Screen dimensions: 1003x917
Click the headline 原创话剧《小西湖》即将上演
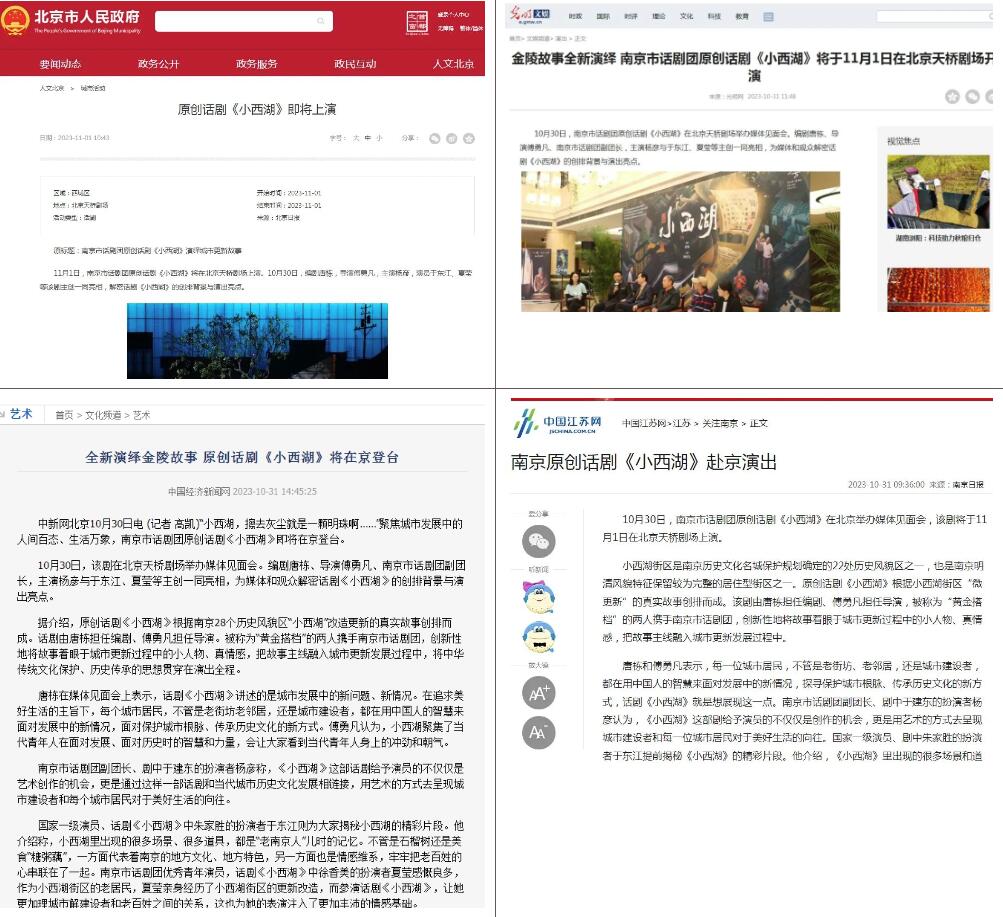[x=257, y=109]
